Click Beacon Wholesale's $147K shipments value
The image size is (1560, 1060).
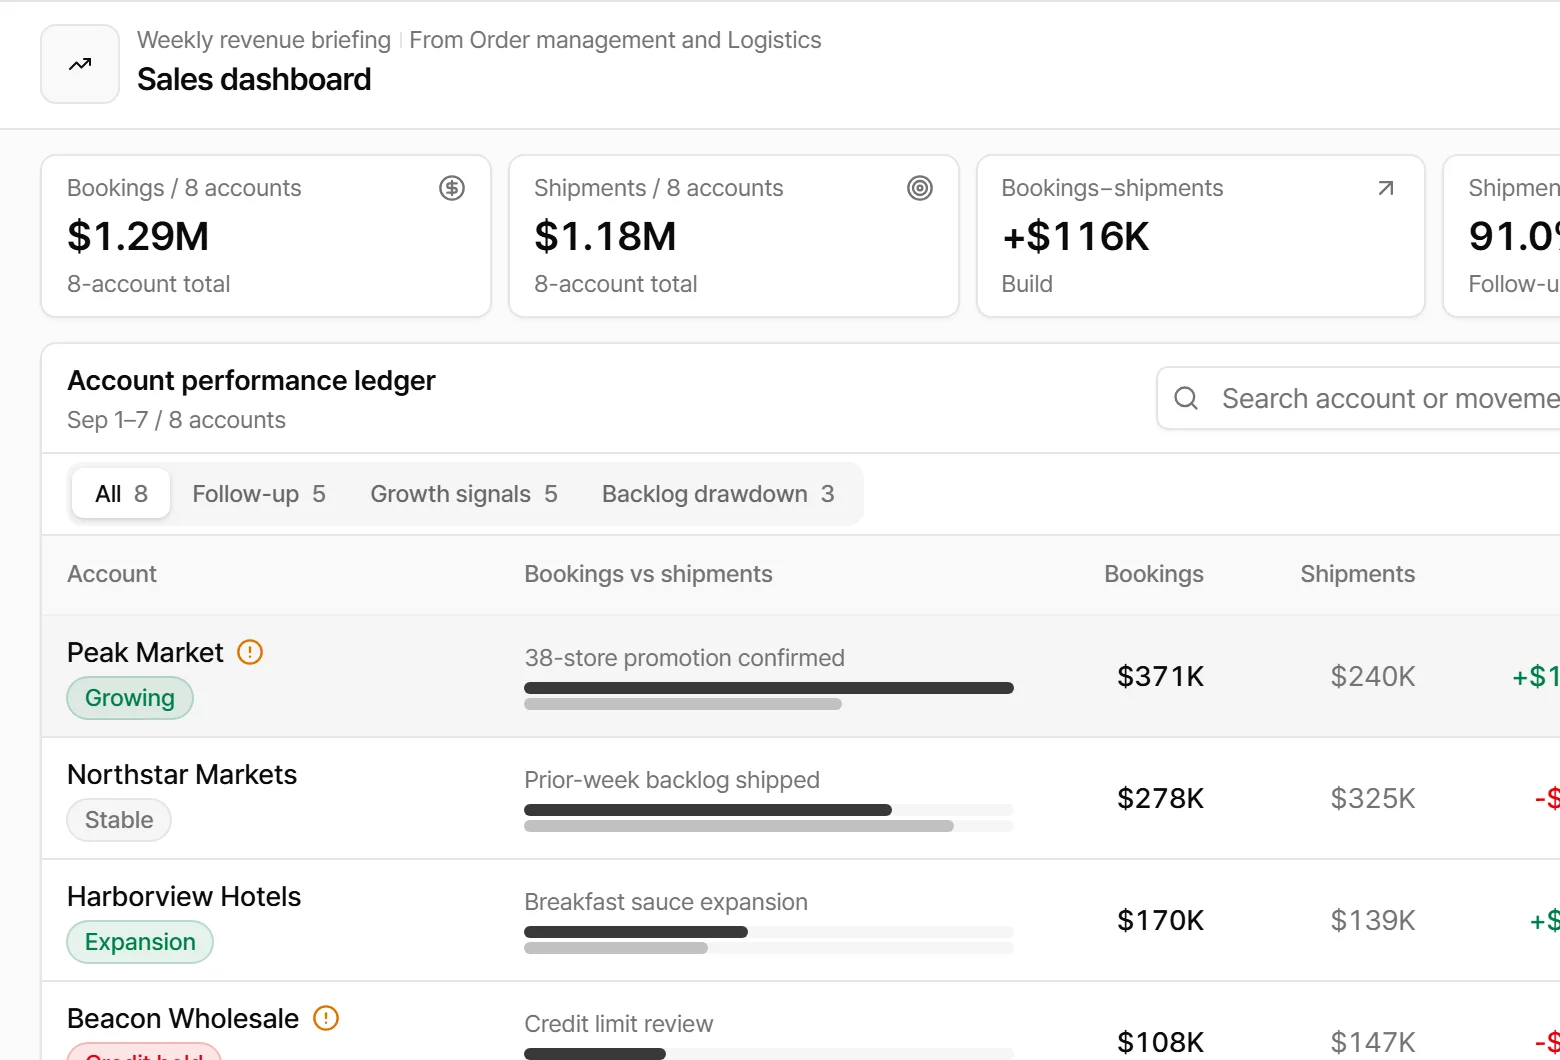click(1373, 1042)
